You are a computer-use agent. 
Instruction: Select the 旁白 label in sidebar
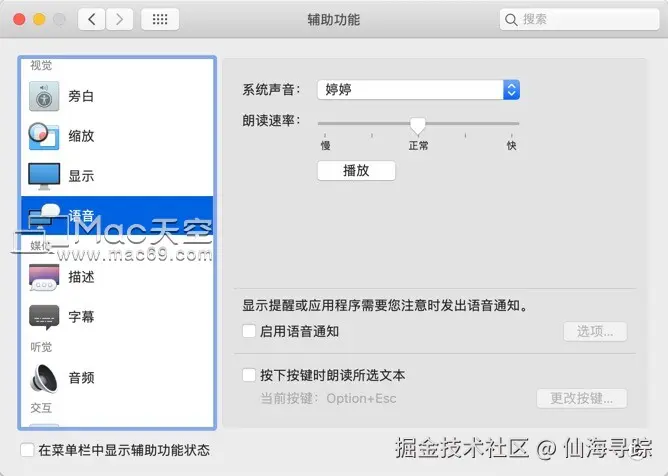[81, 96]
